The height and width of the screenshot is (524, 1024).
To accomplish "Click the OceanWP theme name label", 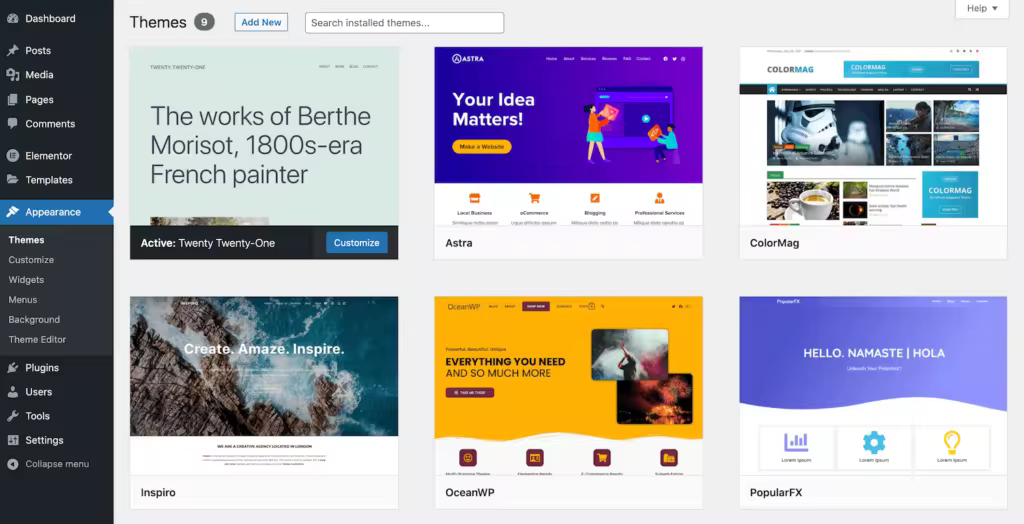I will tap(470, 493).
